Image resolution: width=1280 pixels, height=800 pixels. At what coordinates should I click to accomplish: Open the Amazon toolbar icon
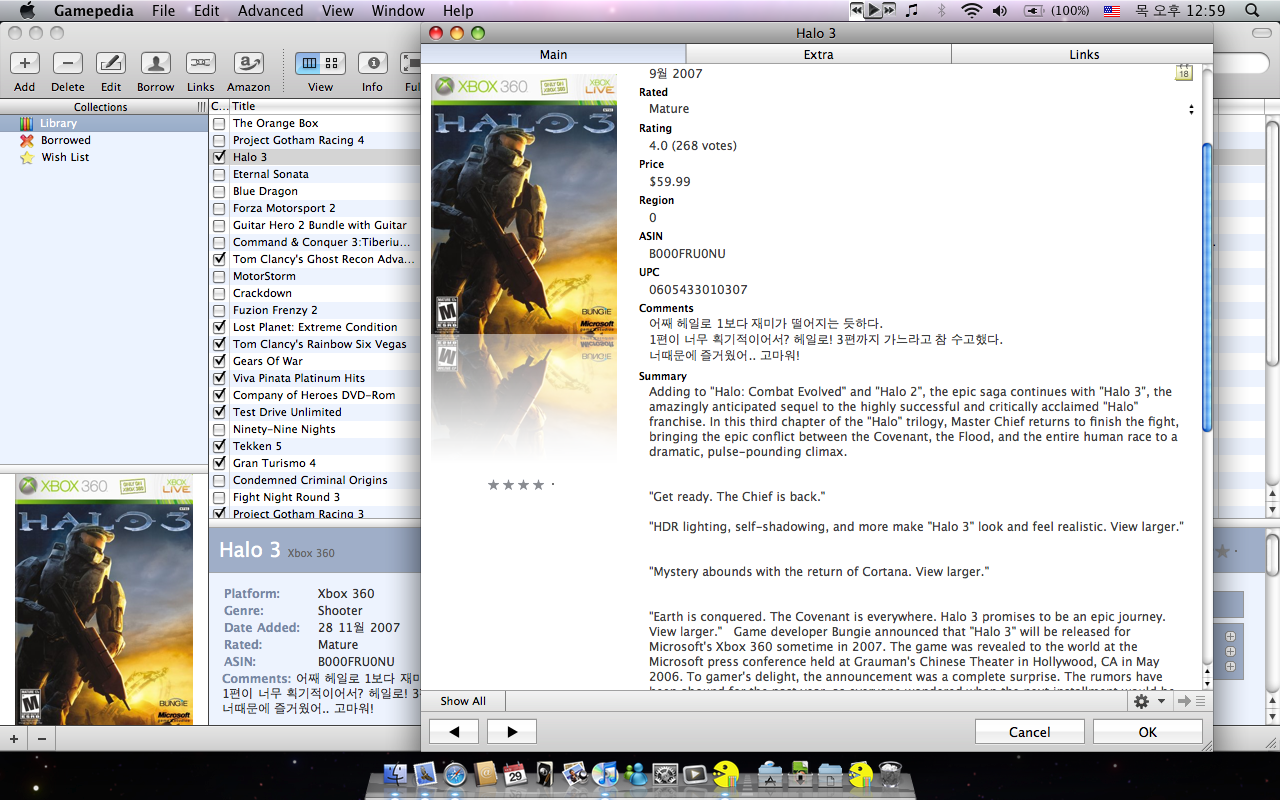click(248, 63)
